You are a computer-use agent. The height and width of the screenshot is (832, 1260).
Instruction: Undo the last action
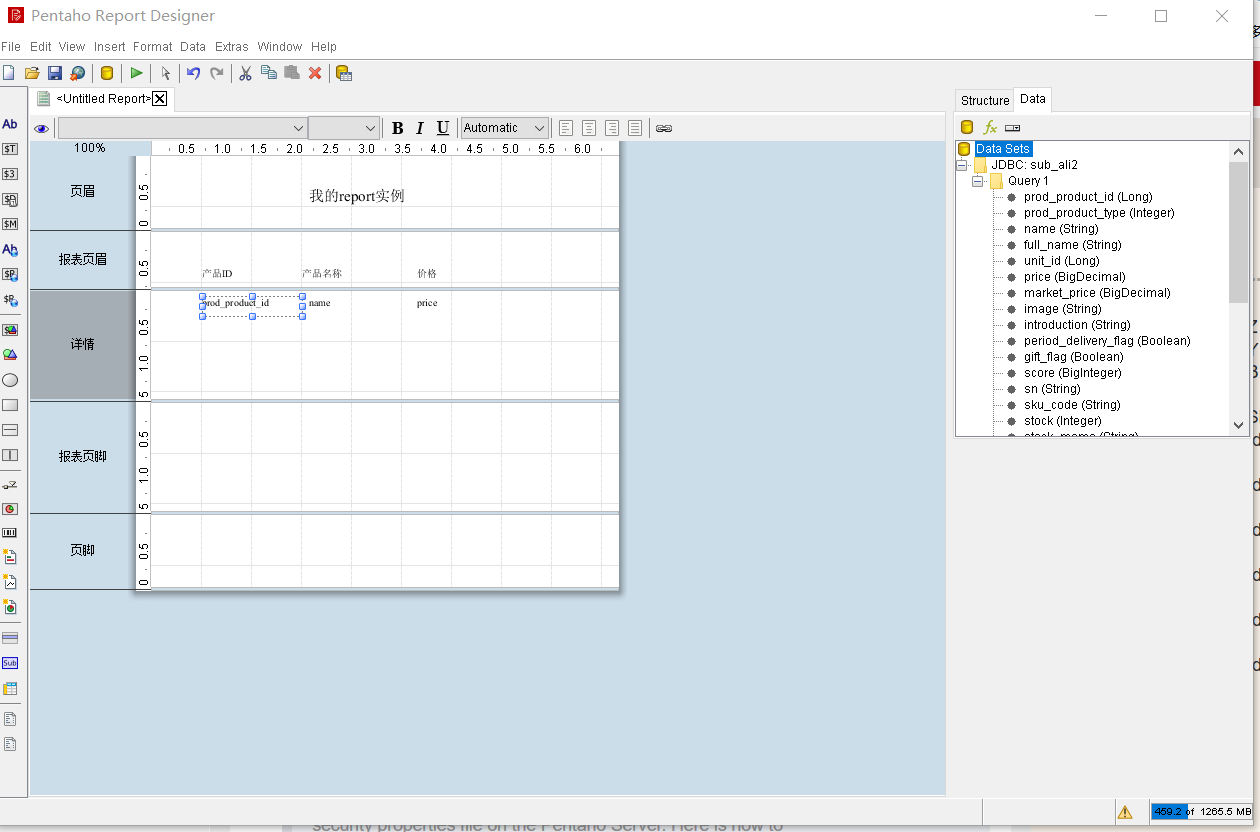[x=194, y=73]
